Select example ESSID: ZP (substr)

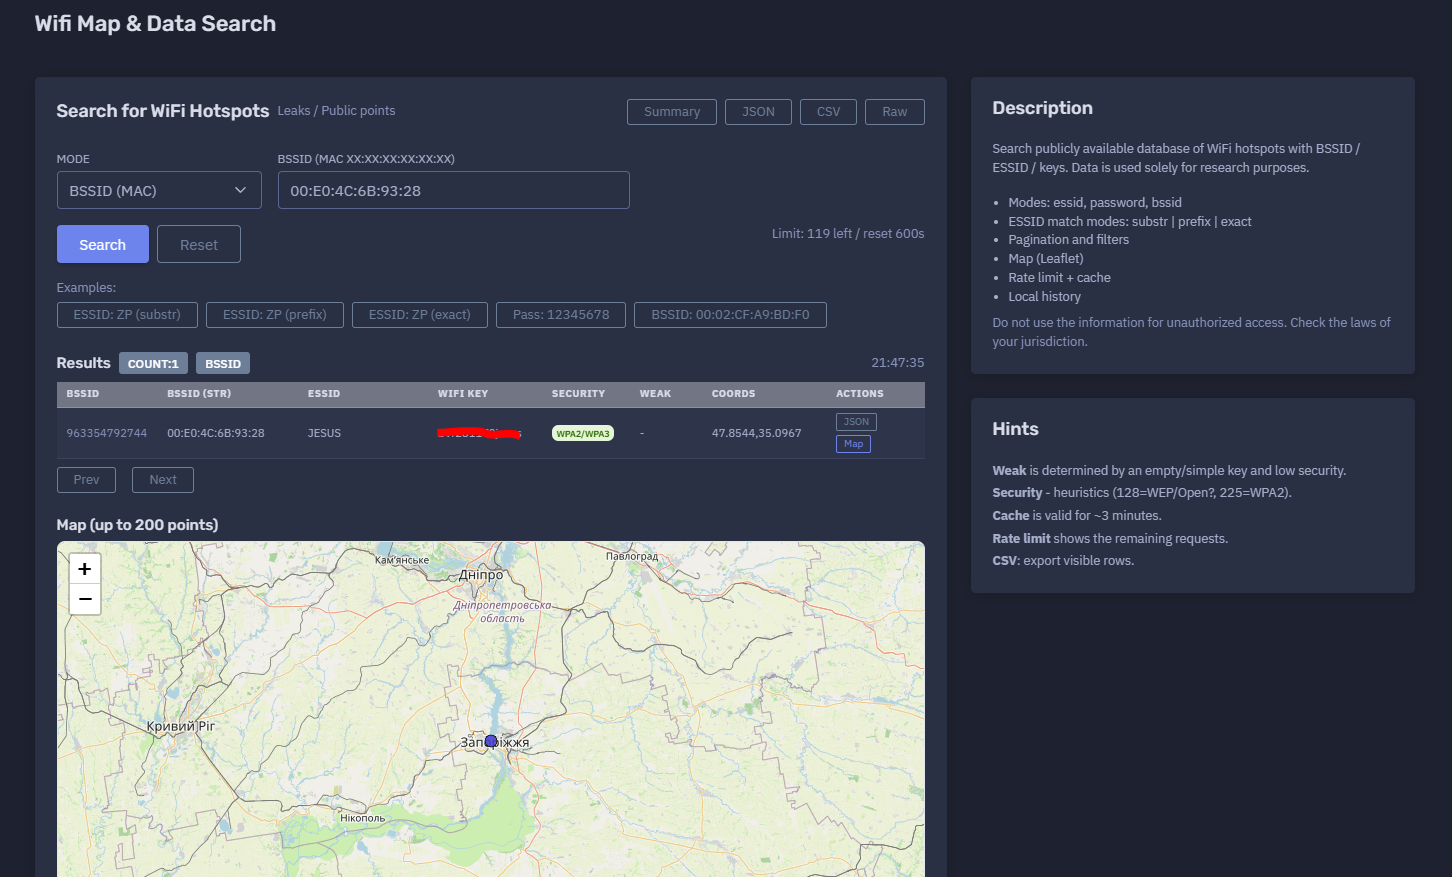[x=127, y=315]
